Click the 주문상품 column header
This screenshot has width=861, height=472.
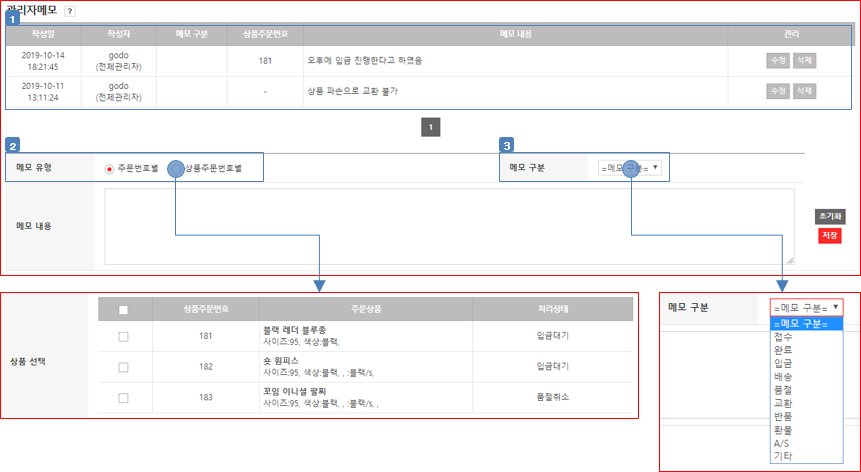click(x=366, y=310)
